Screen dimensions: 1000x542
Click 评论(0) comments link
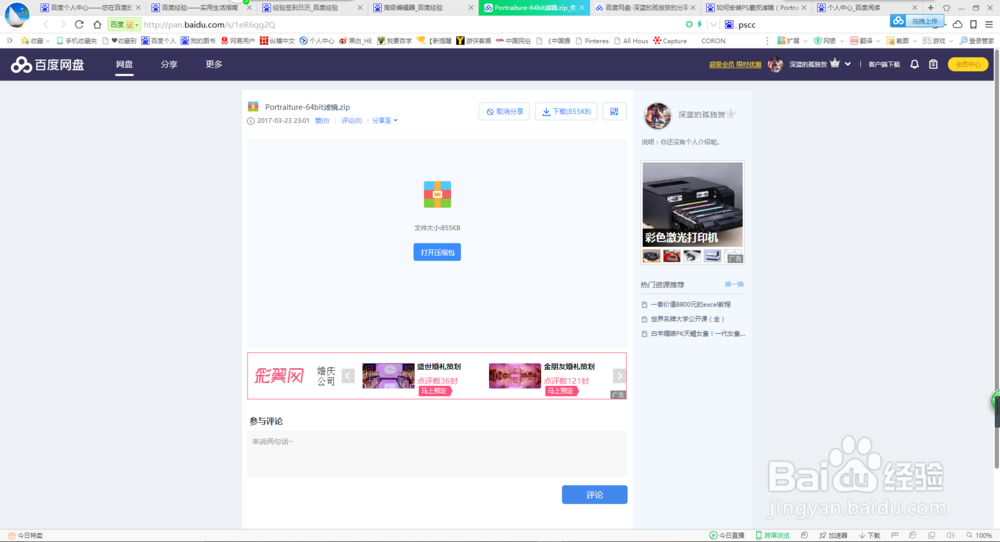click(x=351, y=121)
